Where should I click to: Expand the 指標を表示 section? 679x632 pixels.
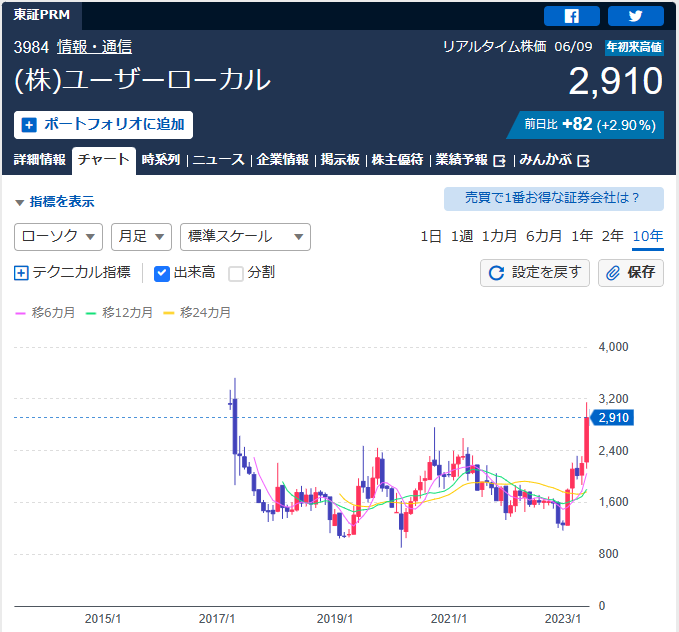[x=55, y=202]
